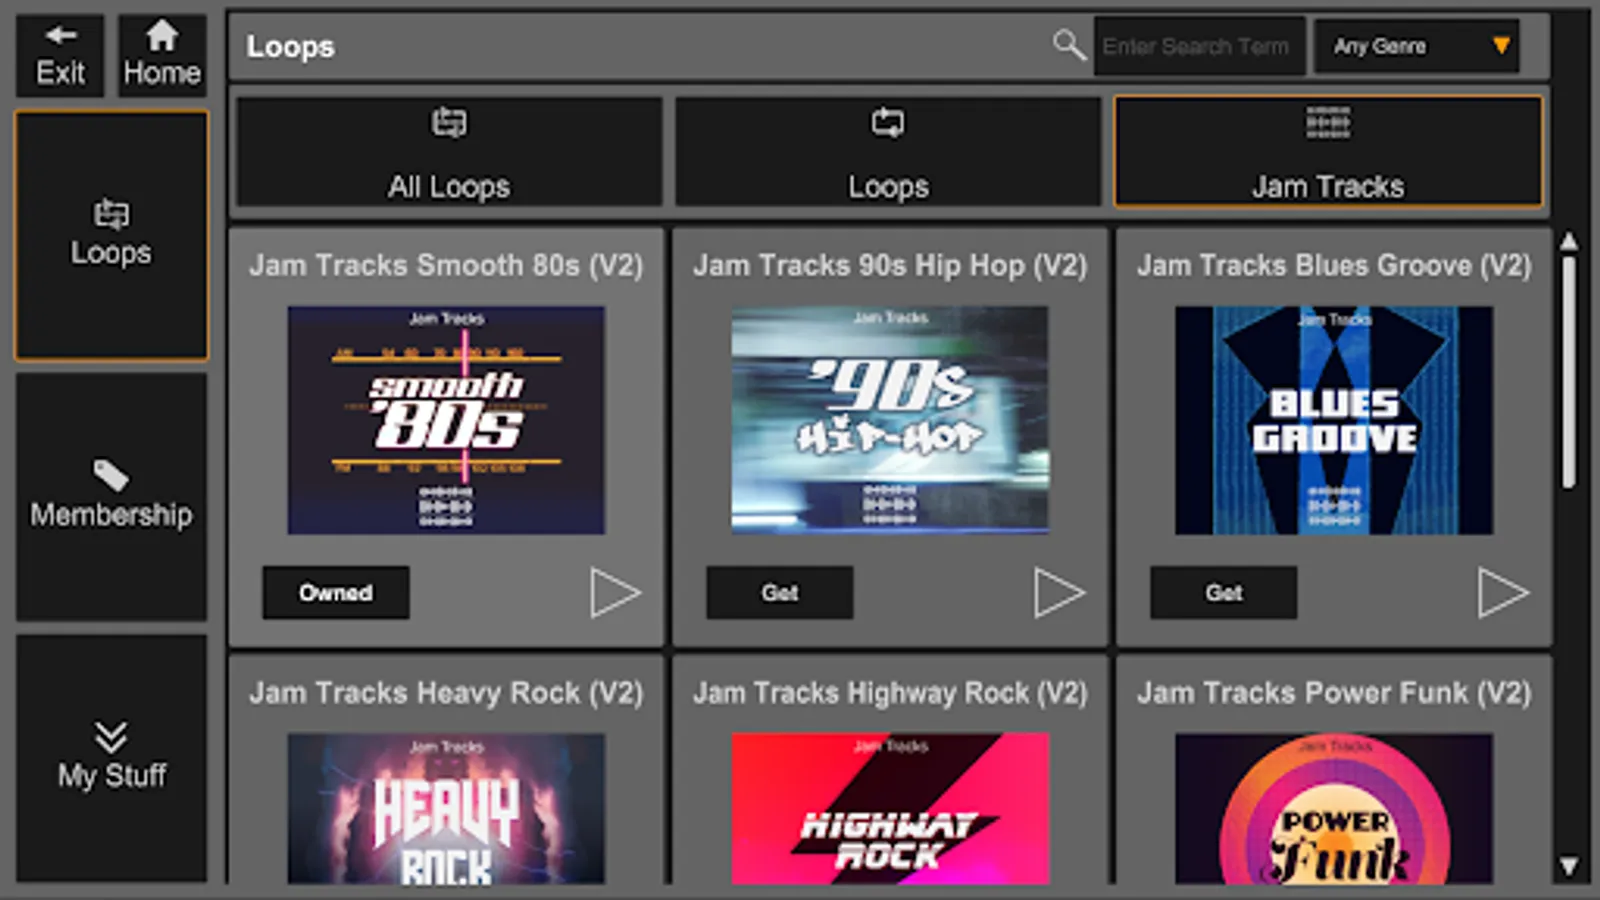Go to the Home screen
The width and height of the screenshot is (1600, 900).
[162, 56]
